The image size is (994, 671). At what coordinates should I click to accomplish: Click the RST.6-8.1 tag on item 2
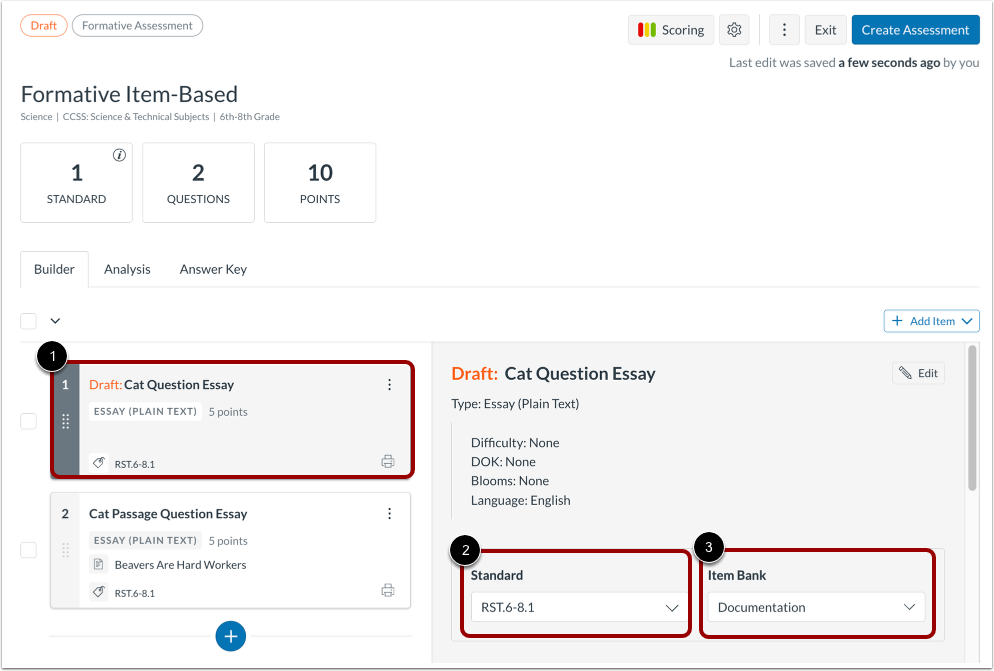(134, 593)
